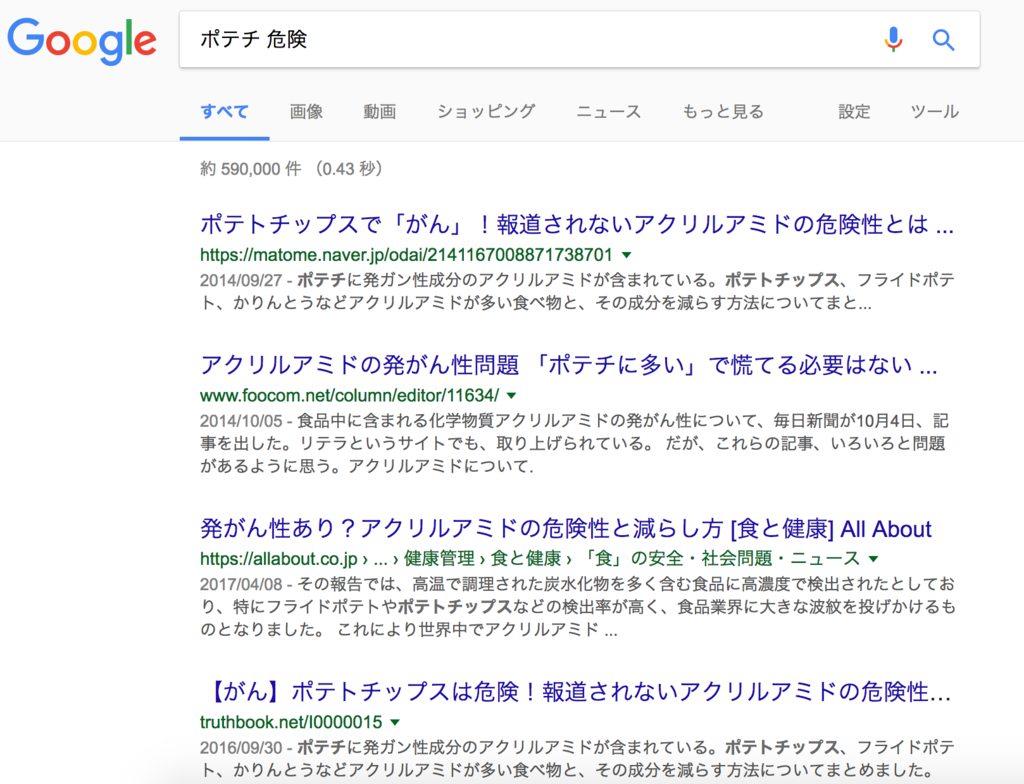Screen dimensions: 1024x784
Task: Open the 設定 menu
Action: (x=854, y=112)
